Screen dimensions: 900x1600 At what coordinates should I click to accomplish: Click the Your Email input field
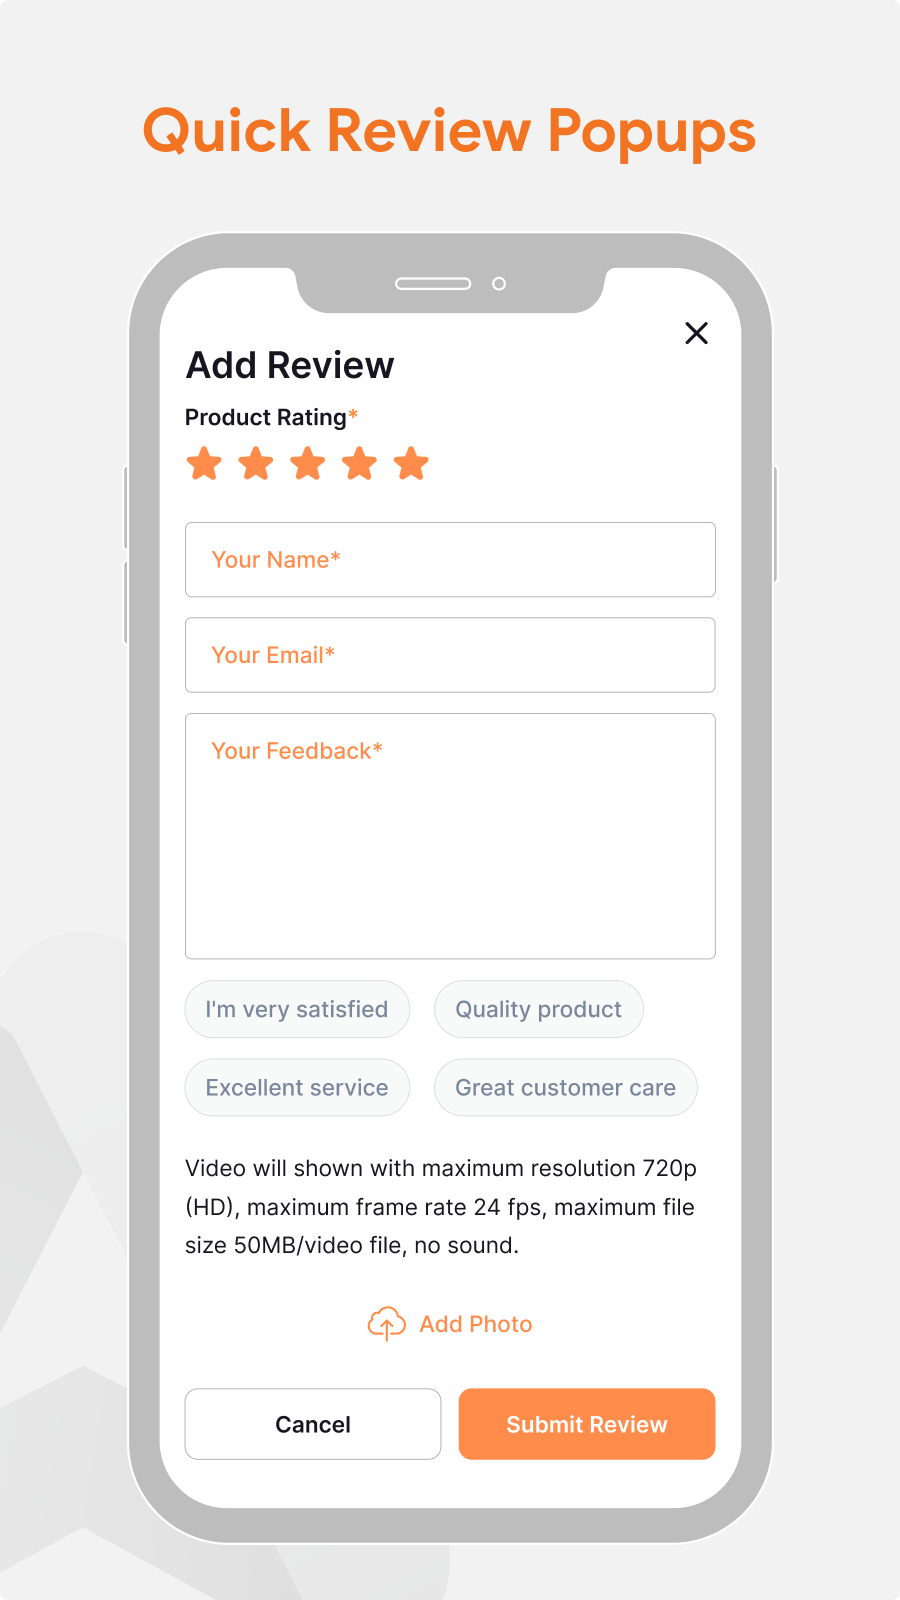tap(450, 655)
